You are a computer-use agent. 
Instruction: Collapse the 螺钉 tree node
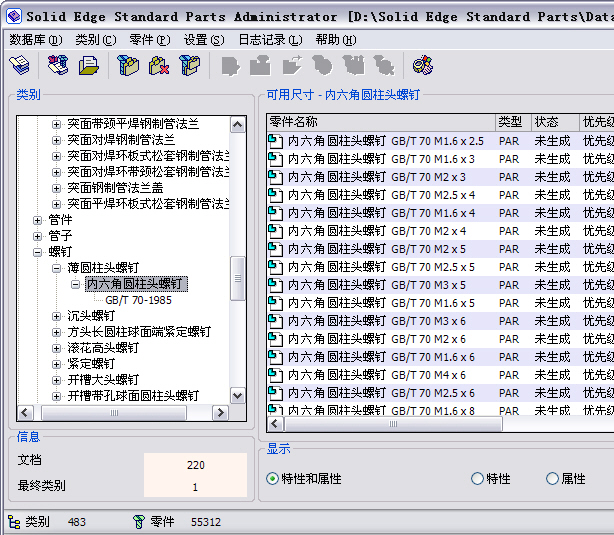pos(38,252)
